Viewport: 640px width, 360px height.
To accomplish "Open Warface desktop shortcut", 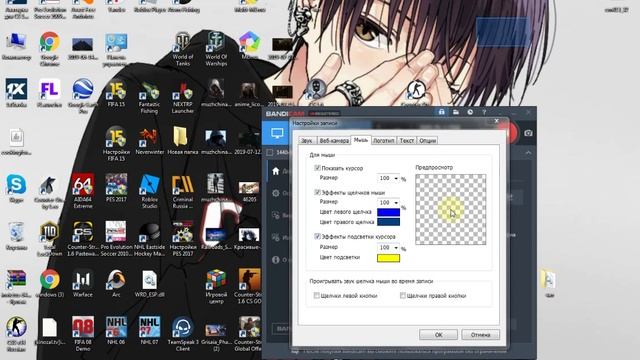I will 83,283.
